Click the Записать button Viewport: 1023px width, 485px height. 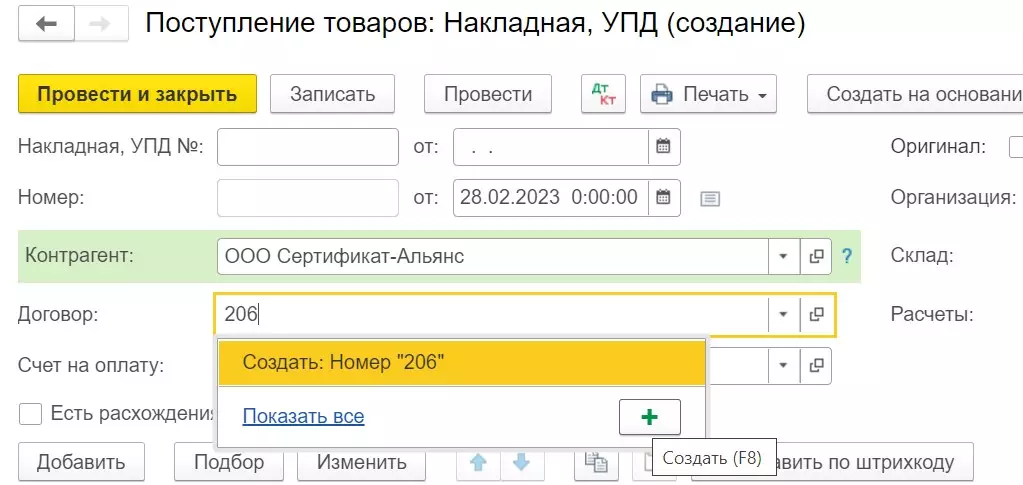[332, 94]
